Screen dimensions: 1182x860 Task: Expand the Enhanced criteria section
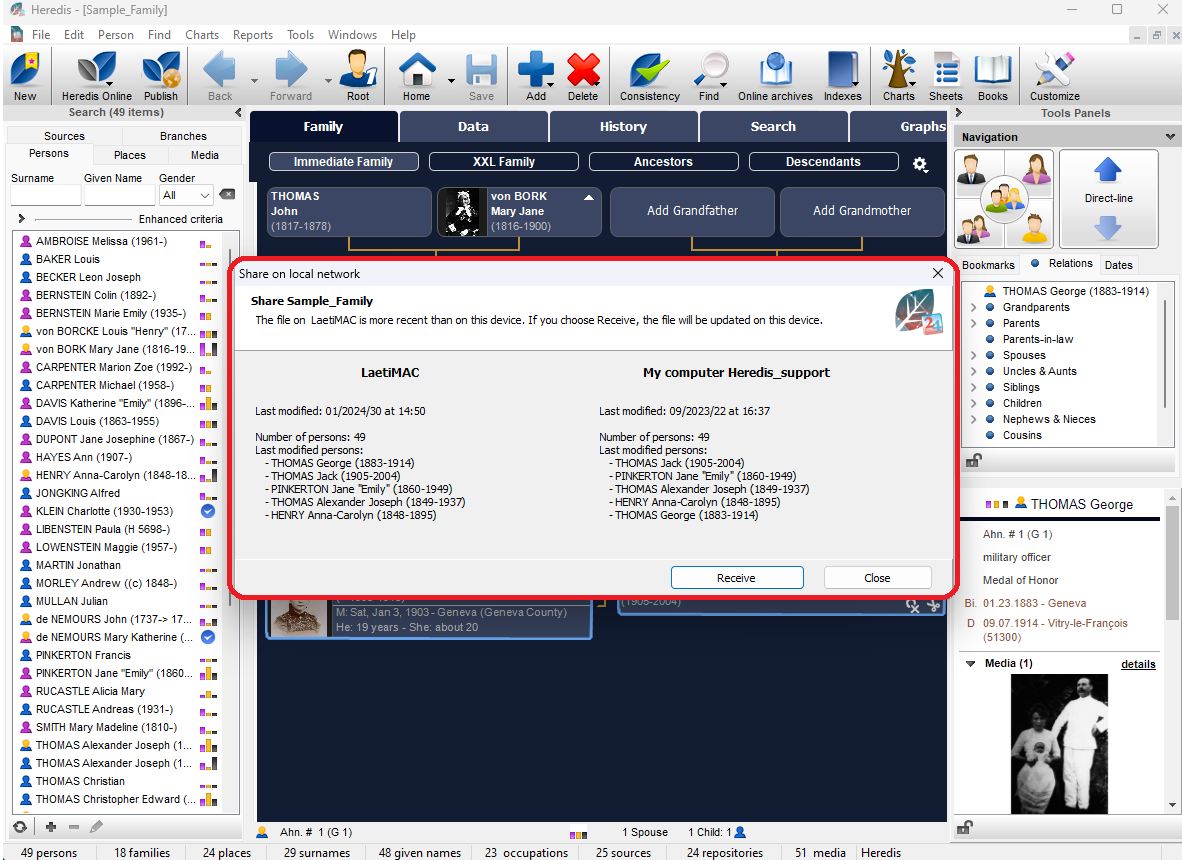click(x=21, y=219)
